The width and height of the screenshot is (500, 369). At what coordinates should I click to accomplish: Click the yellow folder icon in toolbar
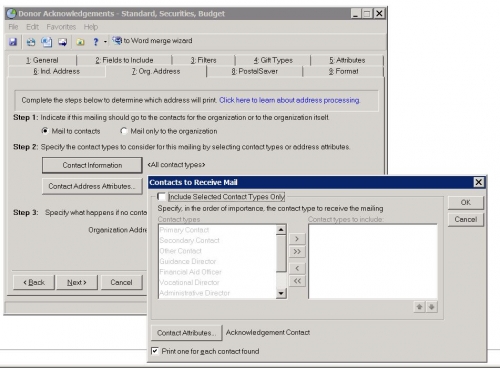point(80,42)
